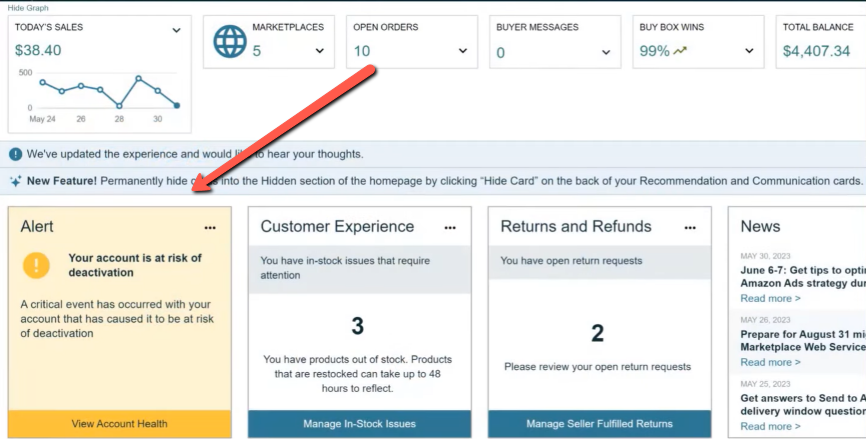This screenshot has height=439, width=866.
Task: Click Manage Seller Fulfilled Returns button
Action: pos(599,424)
